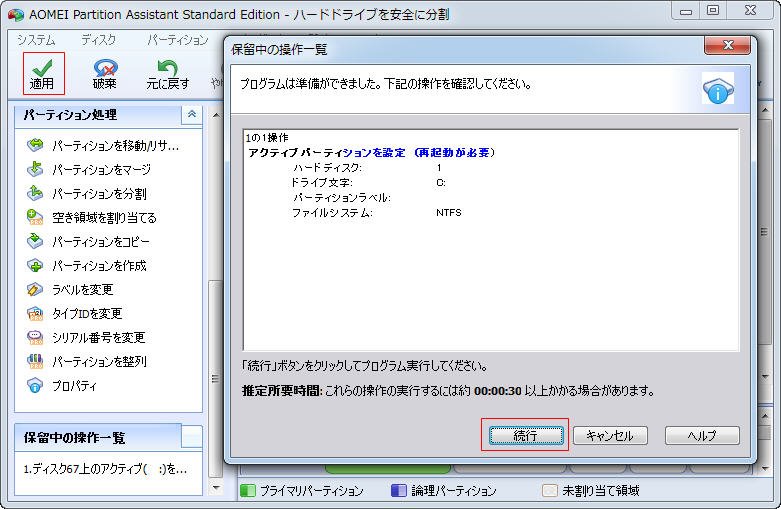Click the AOMEI app icon in title bar
The image size is (781, 509).
point(15,14)
